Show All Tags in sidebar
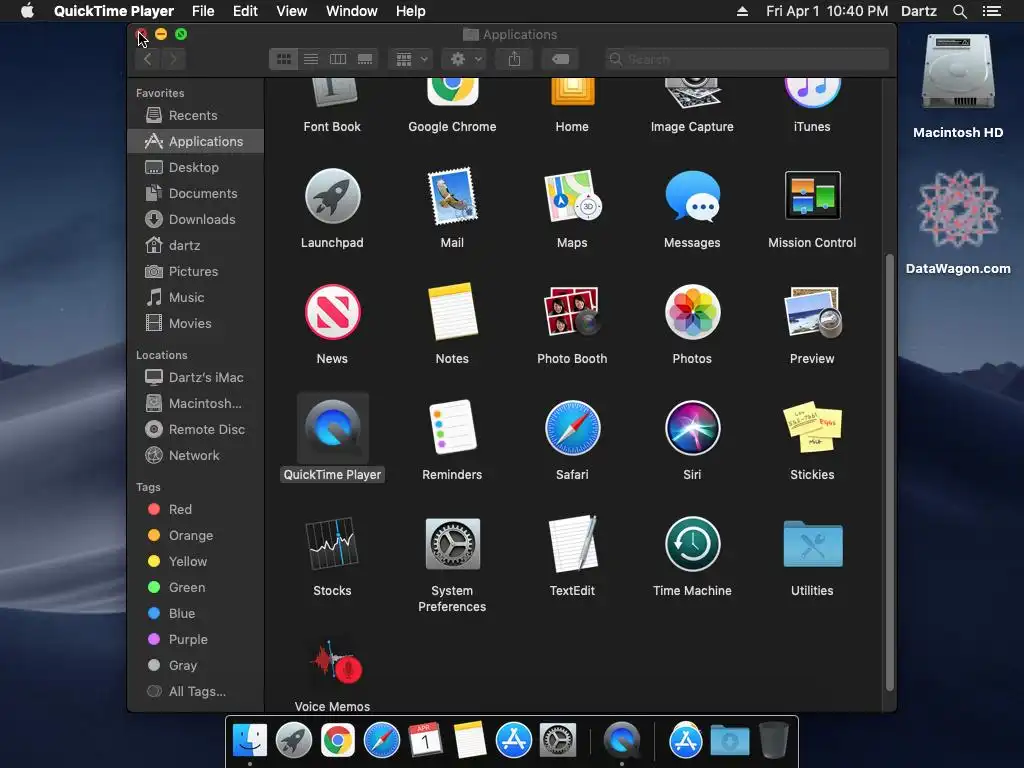Image resolution: width=1024 pixels, height=768 pixels. coord(196,691)
